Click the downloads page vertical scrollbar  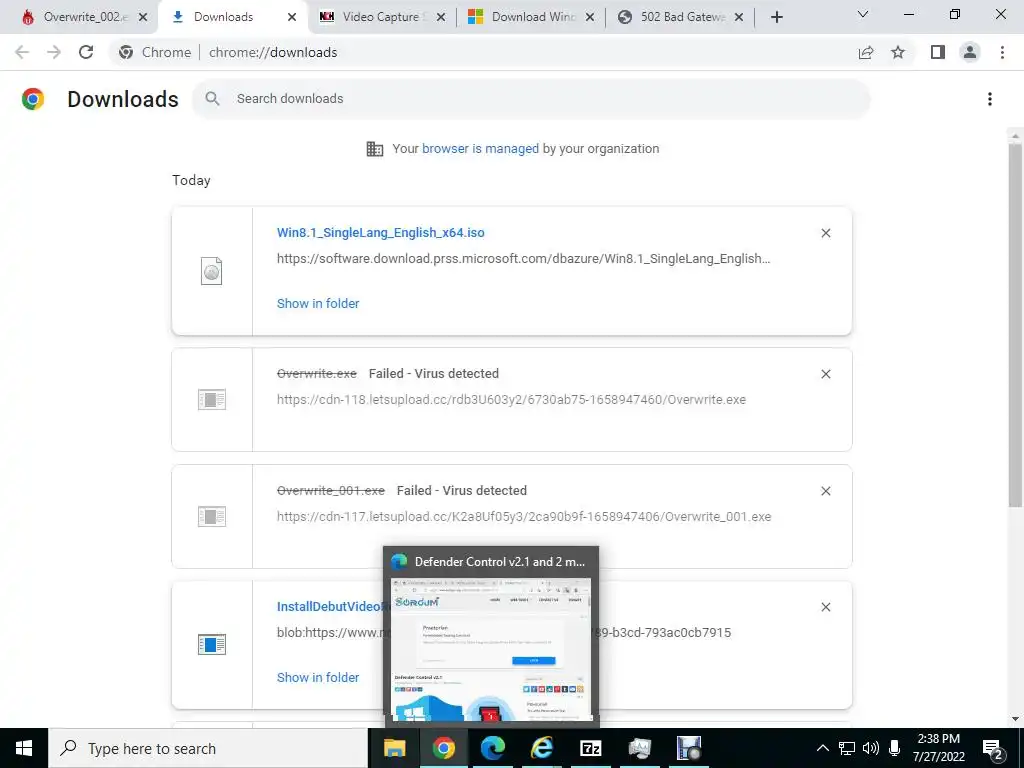tap(1015, 325)
